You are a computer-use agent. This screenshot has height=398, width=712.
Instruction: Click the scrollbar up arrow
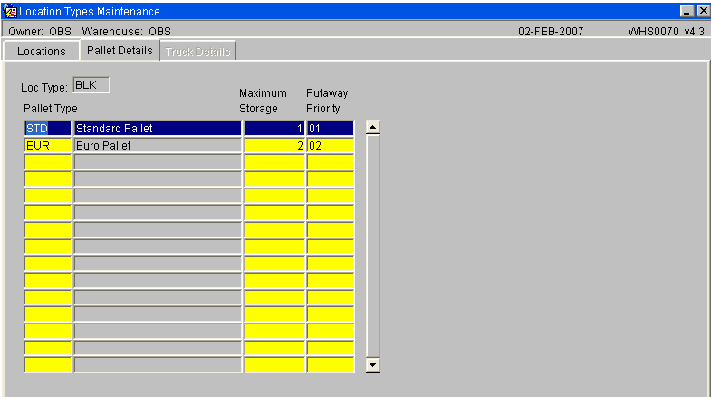tap(373, 127)
